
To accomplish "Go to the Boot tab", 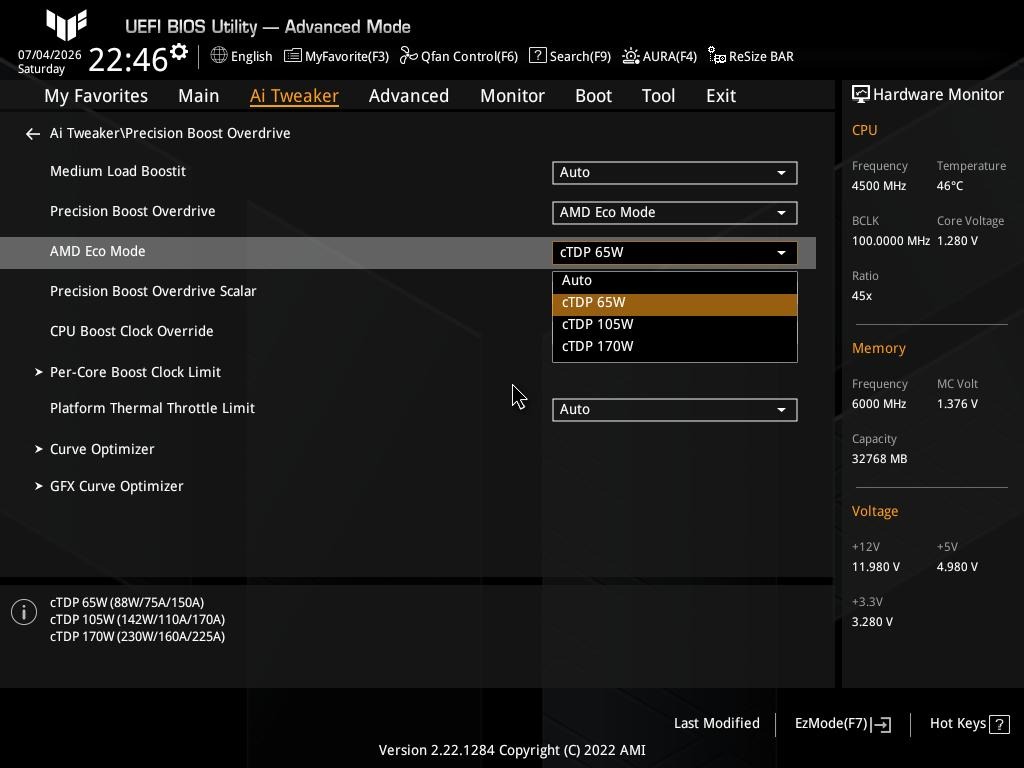I will pos(593,96).
